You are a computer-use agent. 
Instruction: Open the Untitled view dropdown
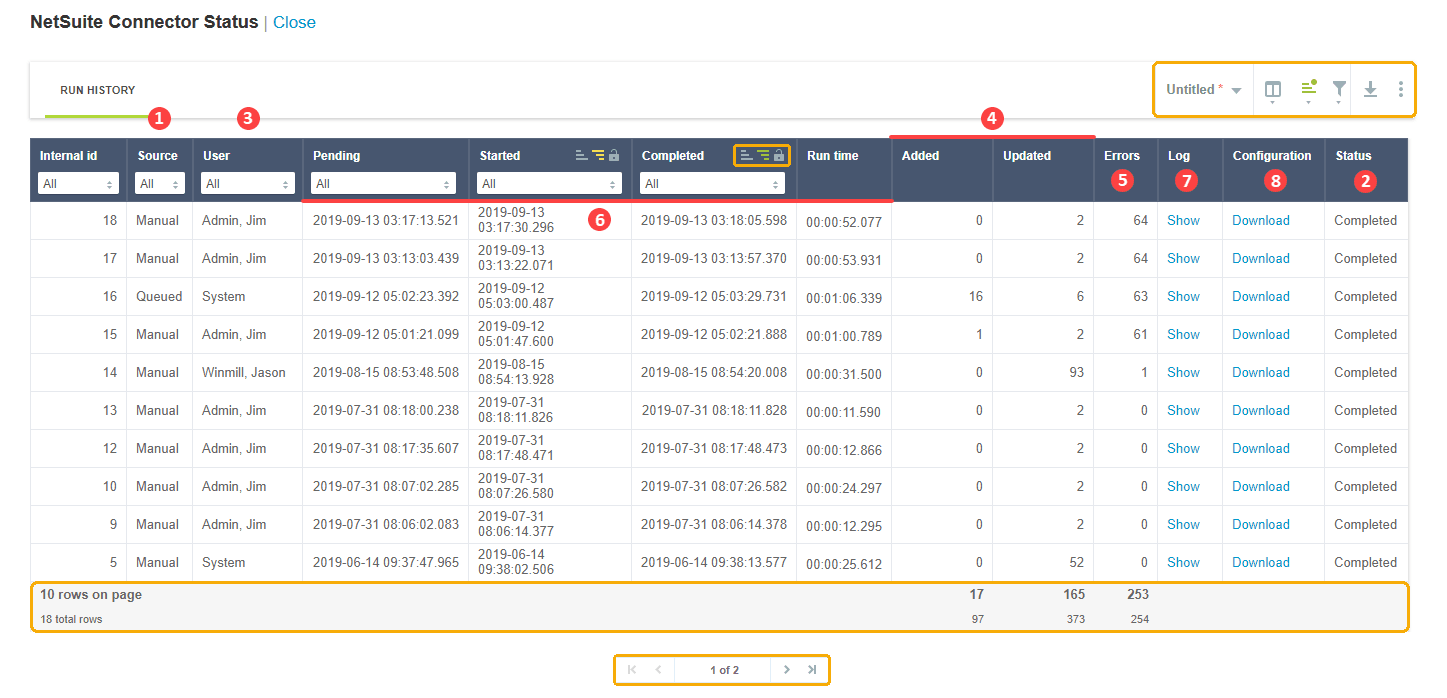pyautogui.click(x=1204, y=90)
